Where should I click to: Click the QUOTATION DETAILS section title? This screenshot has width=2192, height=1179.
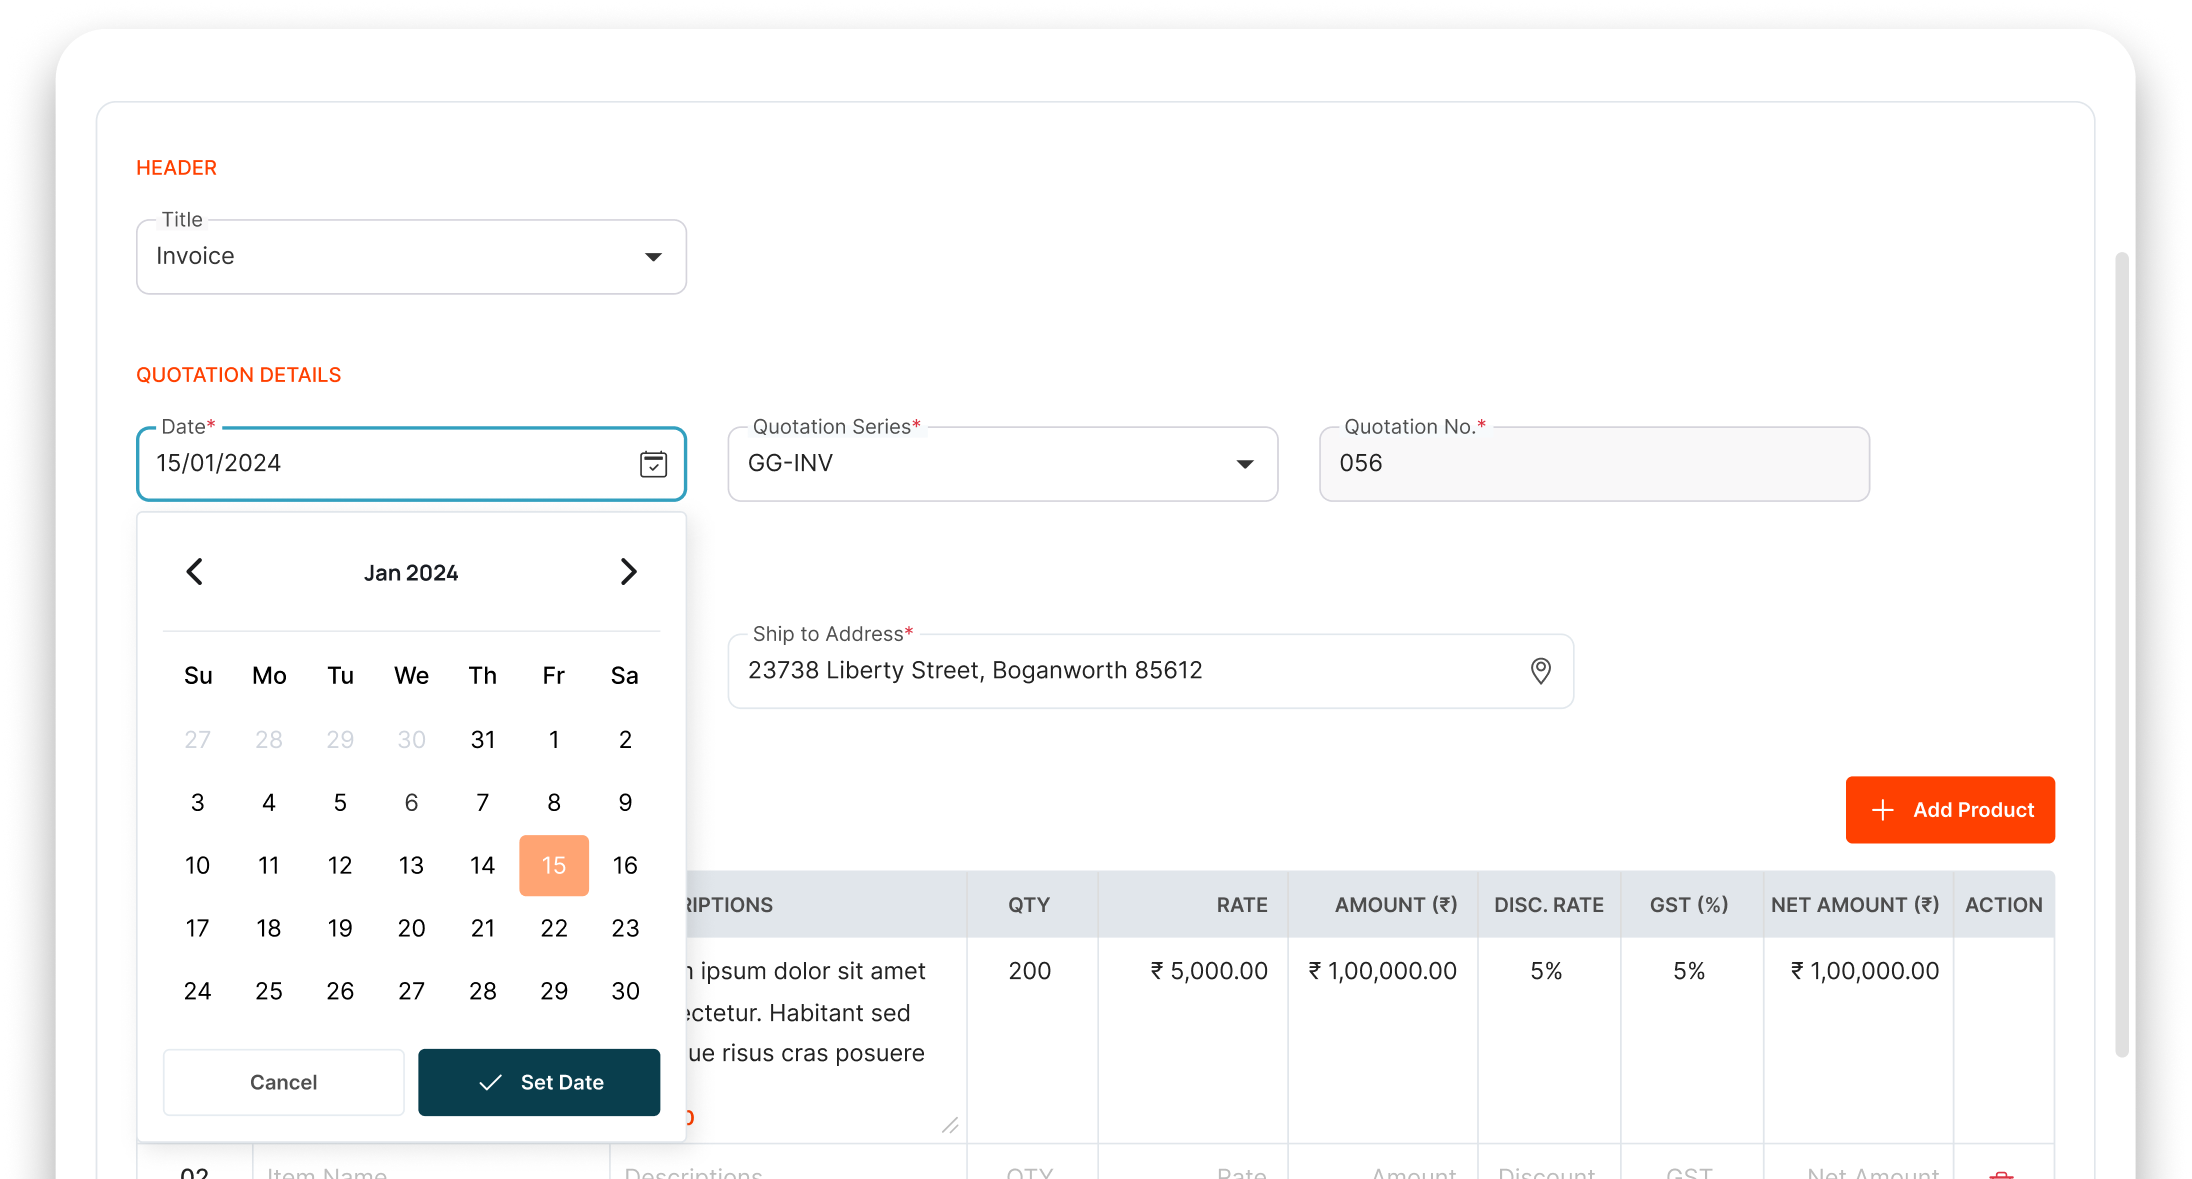(239, 375)
